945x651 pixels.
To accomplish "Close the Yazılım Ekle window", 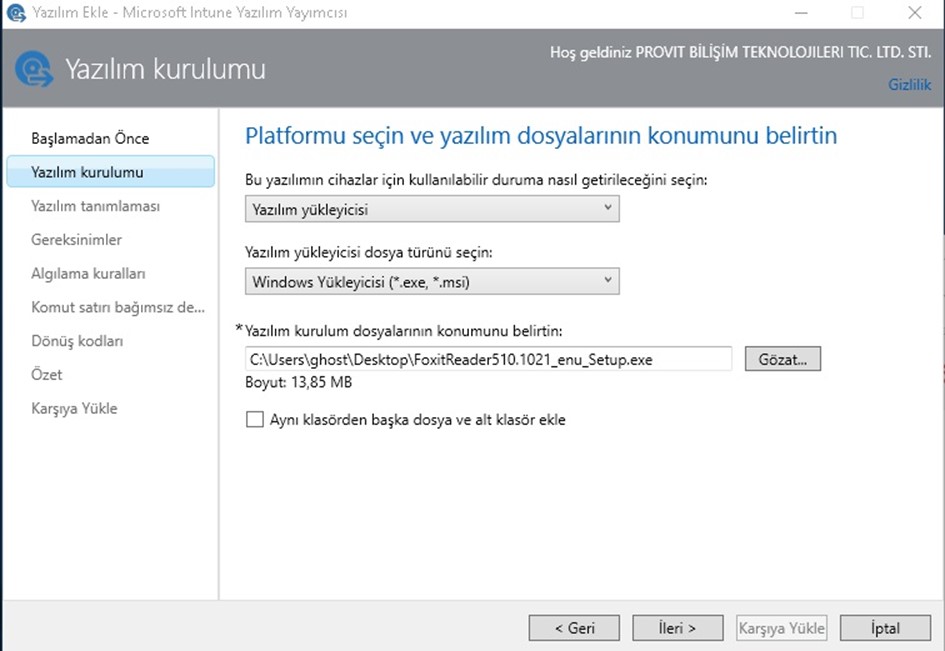I will [915, 13].
